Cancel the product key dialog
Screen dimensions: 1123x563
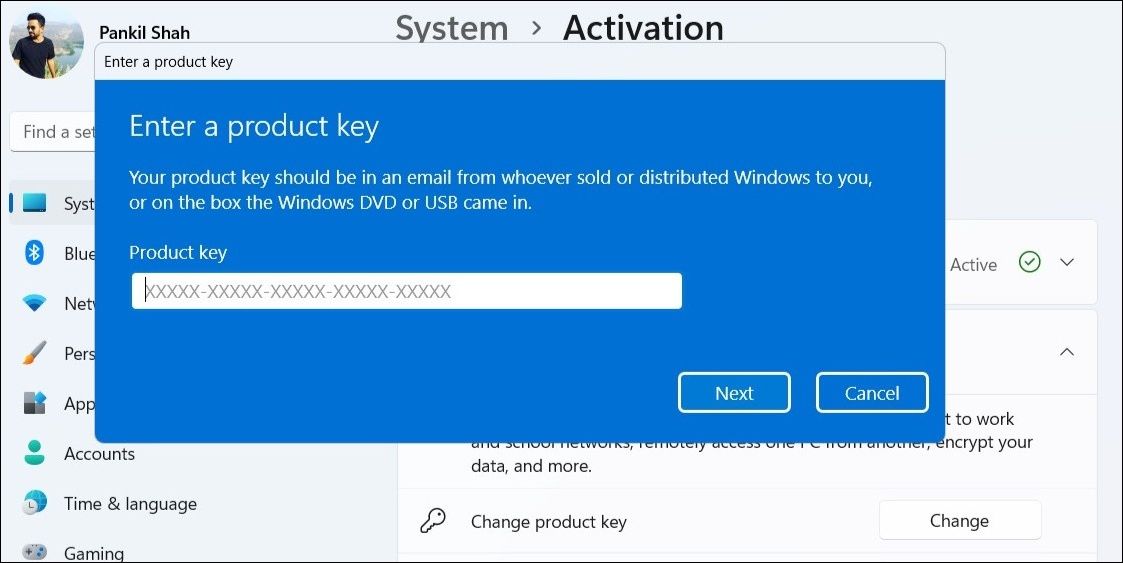coord(871,393)
